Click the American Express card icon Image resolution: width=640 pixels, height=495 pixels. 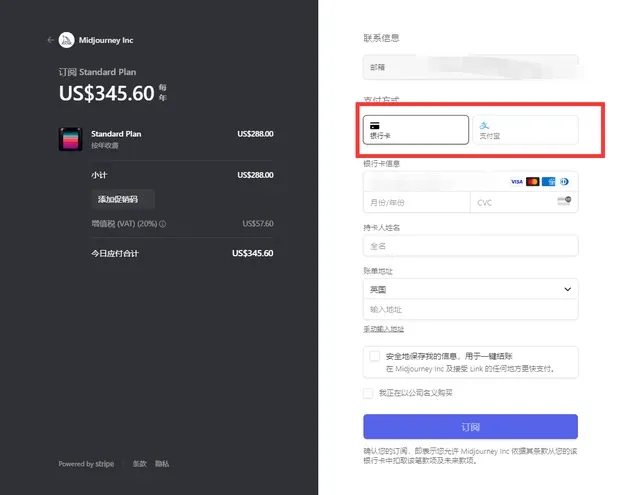pos(548,181)
